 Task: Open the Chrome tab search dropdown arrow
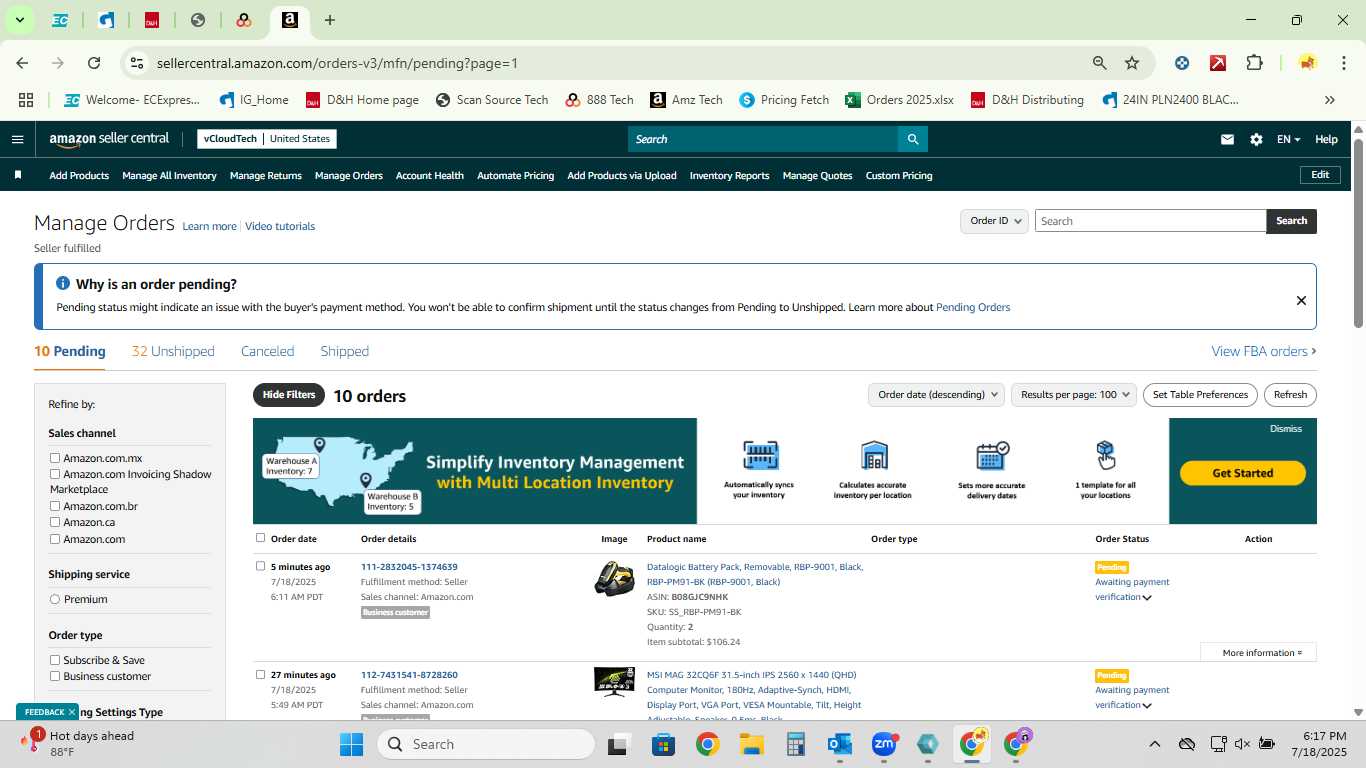[x=19, y=20]
